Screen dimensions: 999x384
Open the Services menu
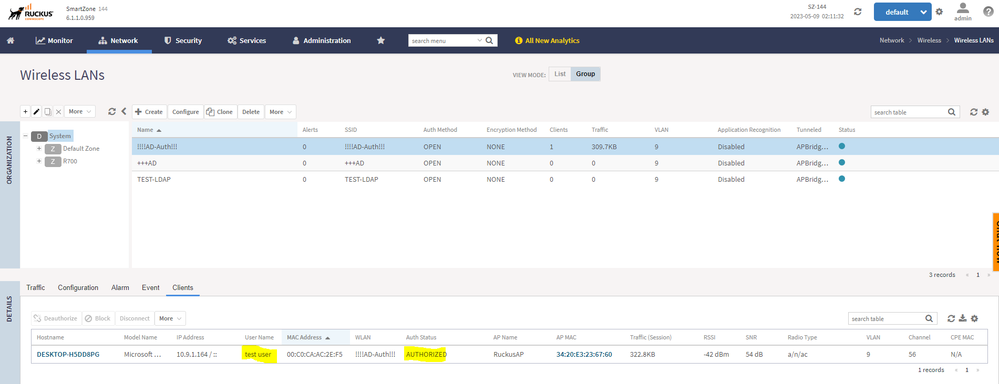coord(247,41)
